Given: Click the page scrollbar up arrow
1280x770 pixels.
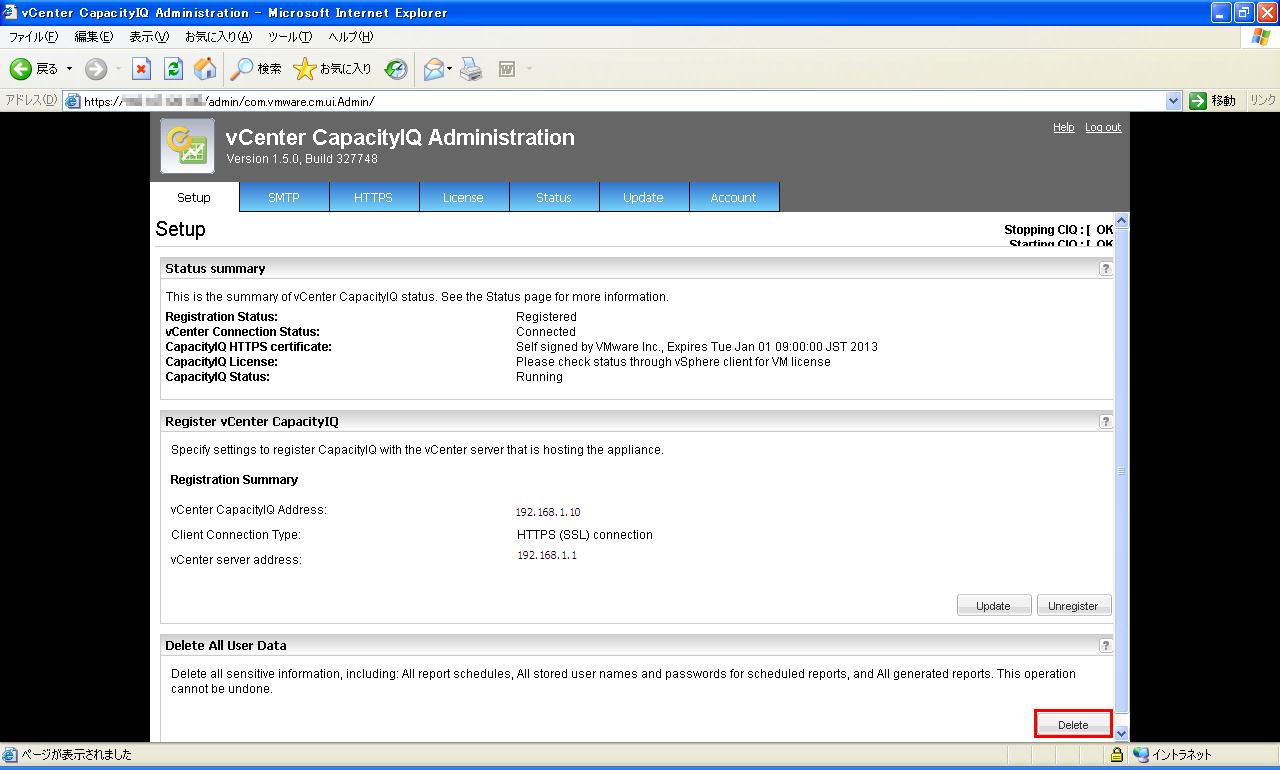Looking at the screenshot, I should click(1121, 220).
